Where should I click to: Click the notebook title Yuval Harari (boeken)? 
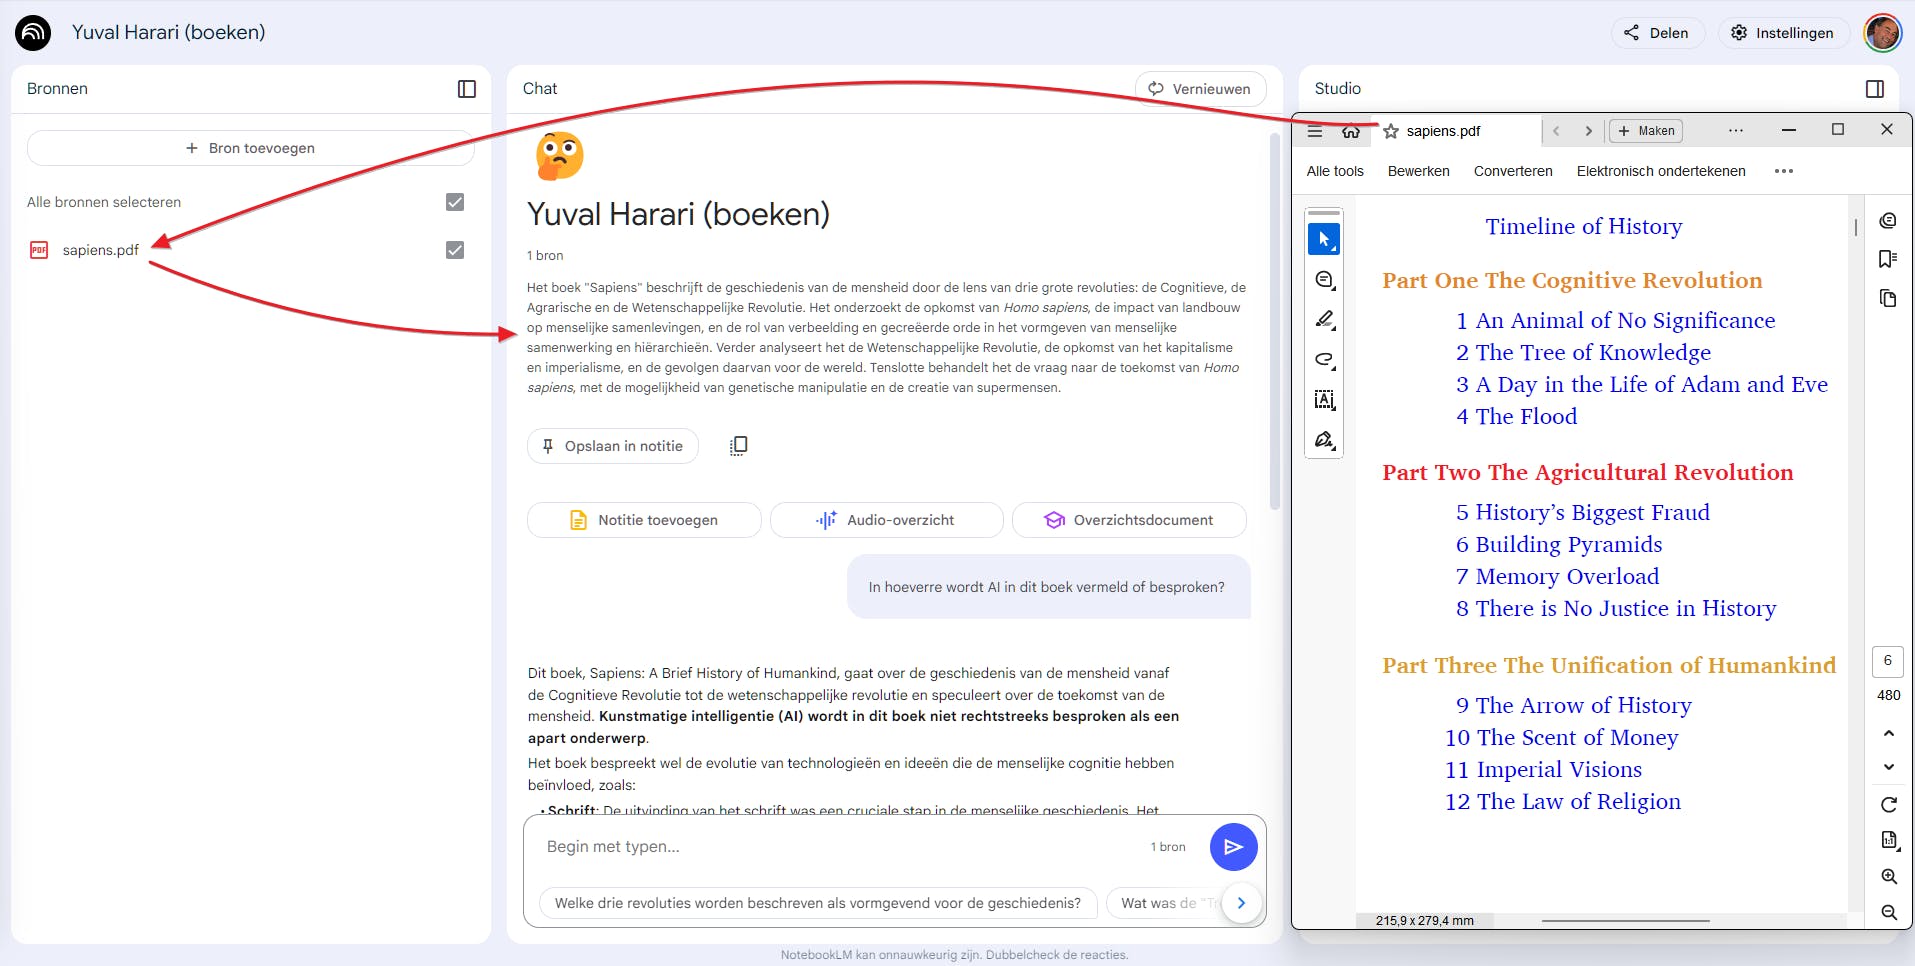[168, 32]
